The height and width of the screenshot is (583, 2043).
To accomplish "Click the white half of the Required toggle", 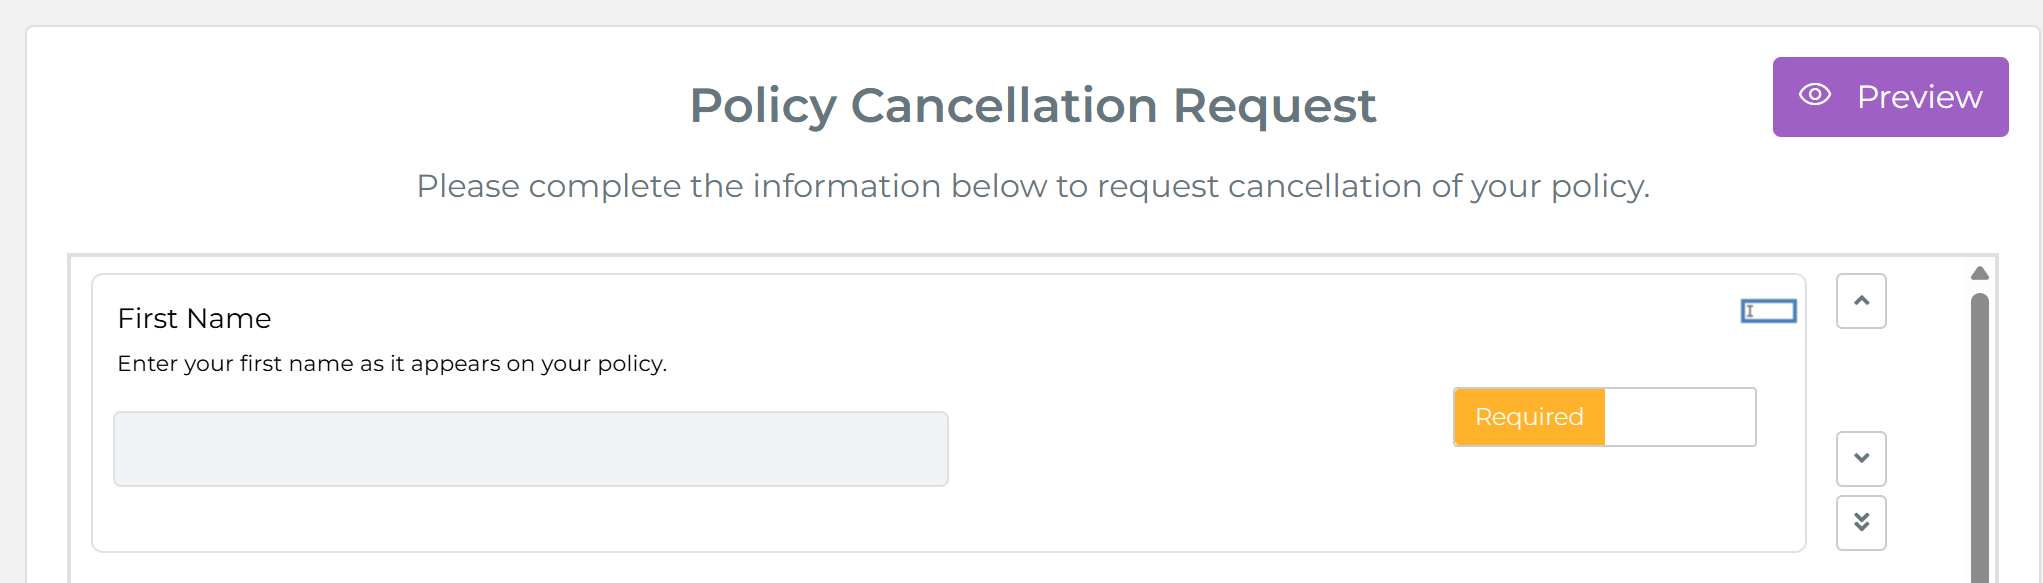I will click(1680, 416).
